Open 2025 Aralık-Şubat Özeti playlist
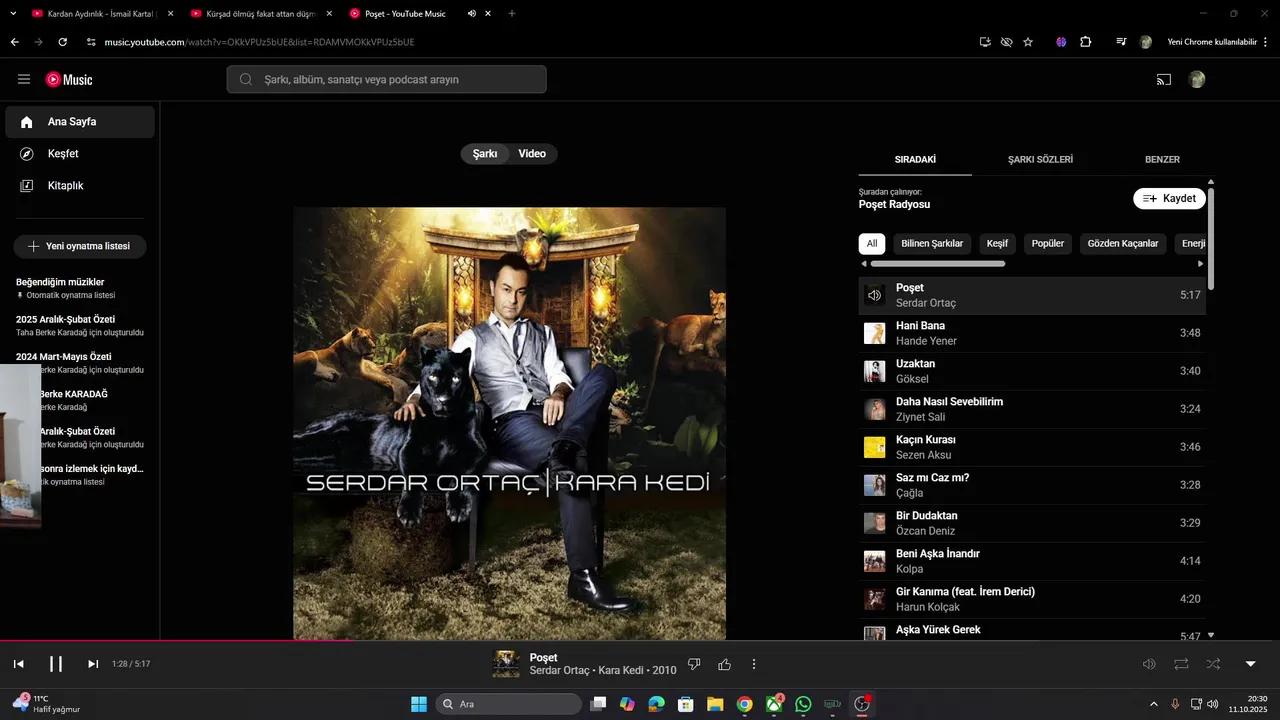1280x720 pixels. click(x=80, y=325)
